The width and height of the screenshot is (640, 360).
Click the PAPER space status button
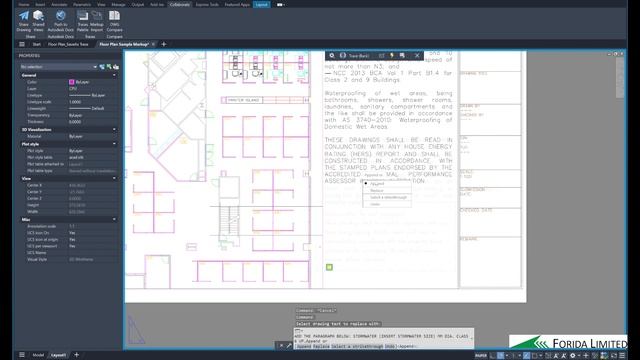pos(481,356)
